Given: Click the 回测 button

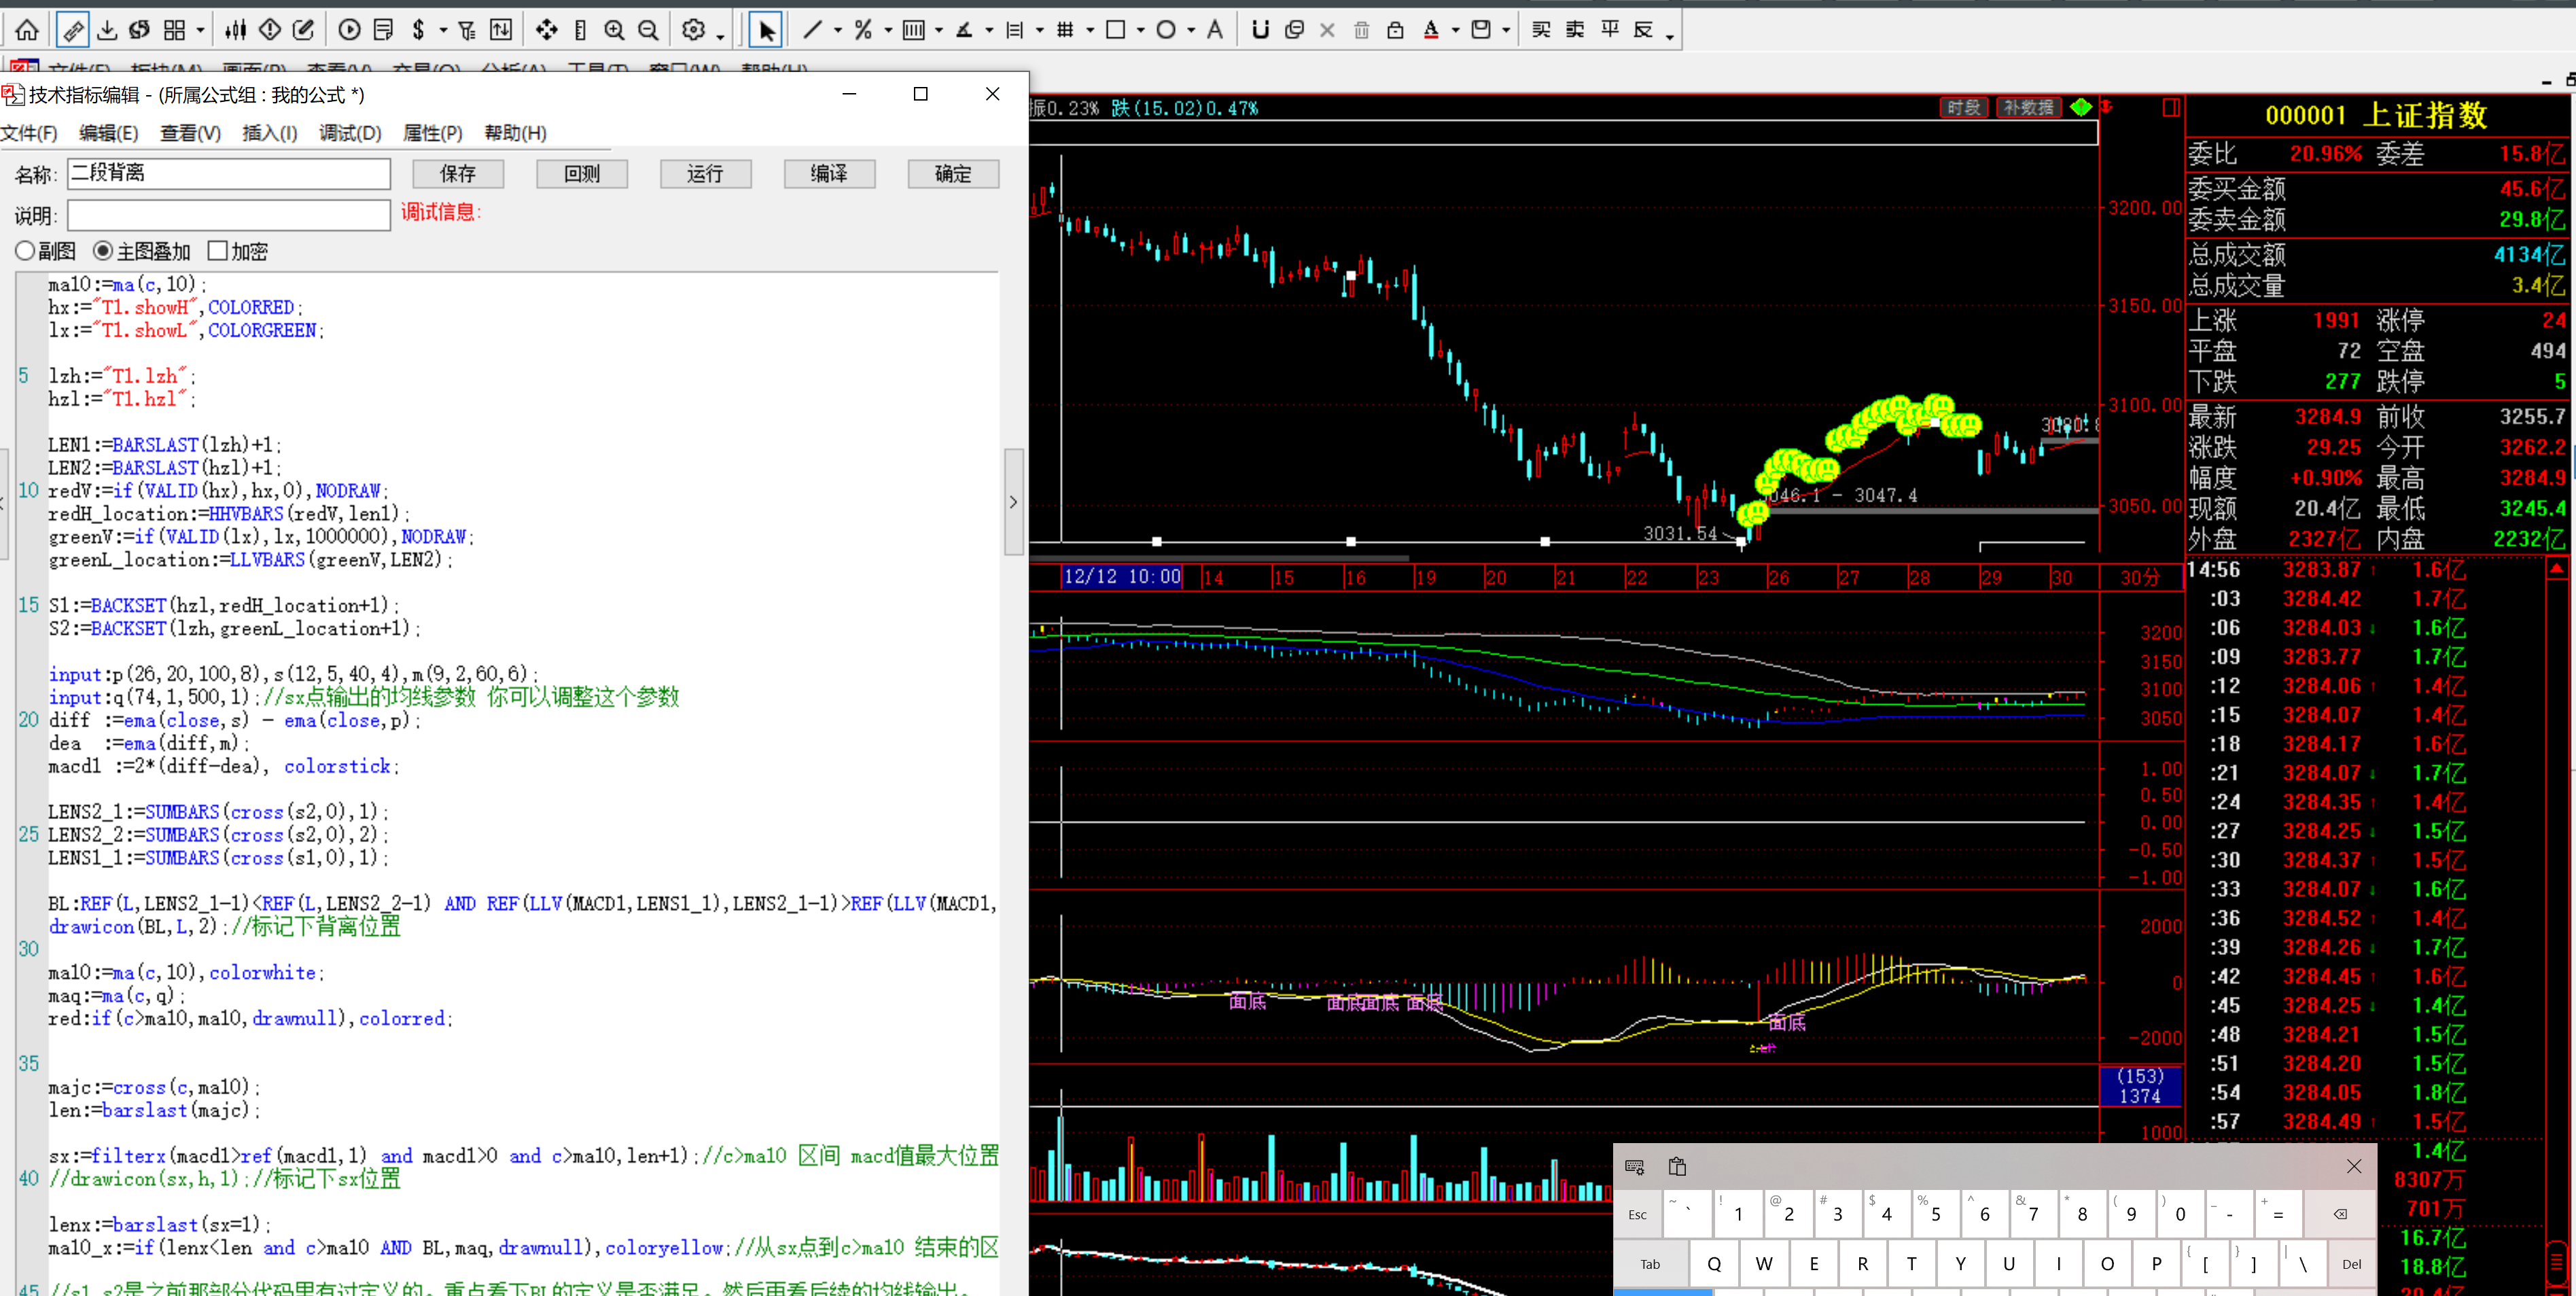Looking at the screenshot, I should pos(582,174).
